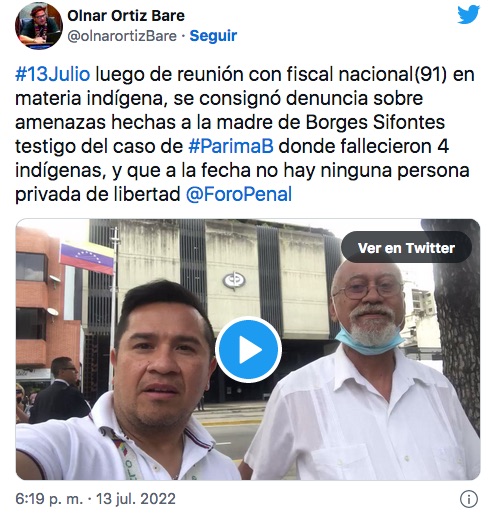The width and height of the screenshot is (496, 515).
Task: Visit the @ForoPenal mention
Action: (x=239, y=194)
